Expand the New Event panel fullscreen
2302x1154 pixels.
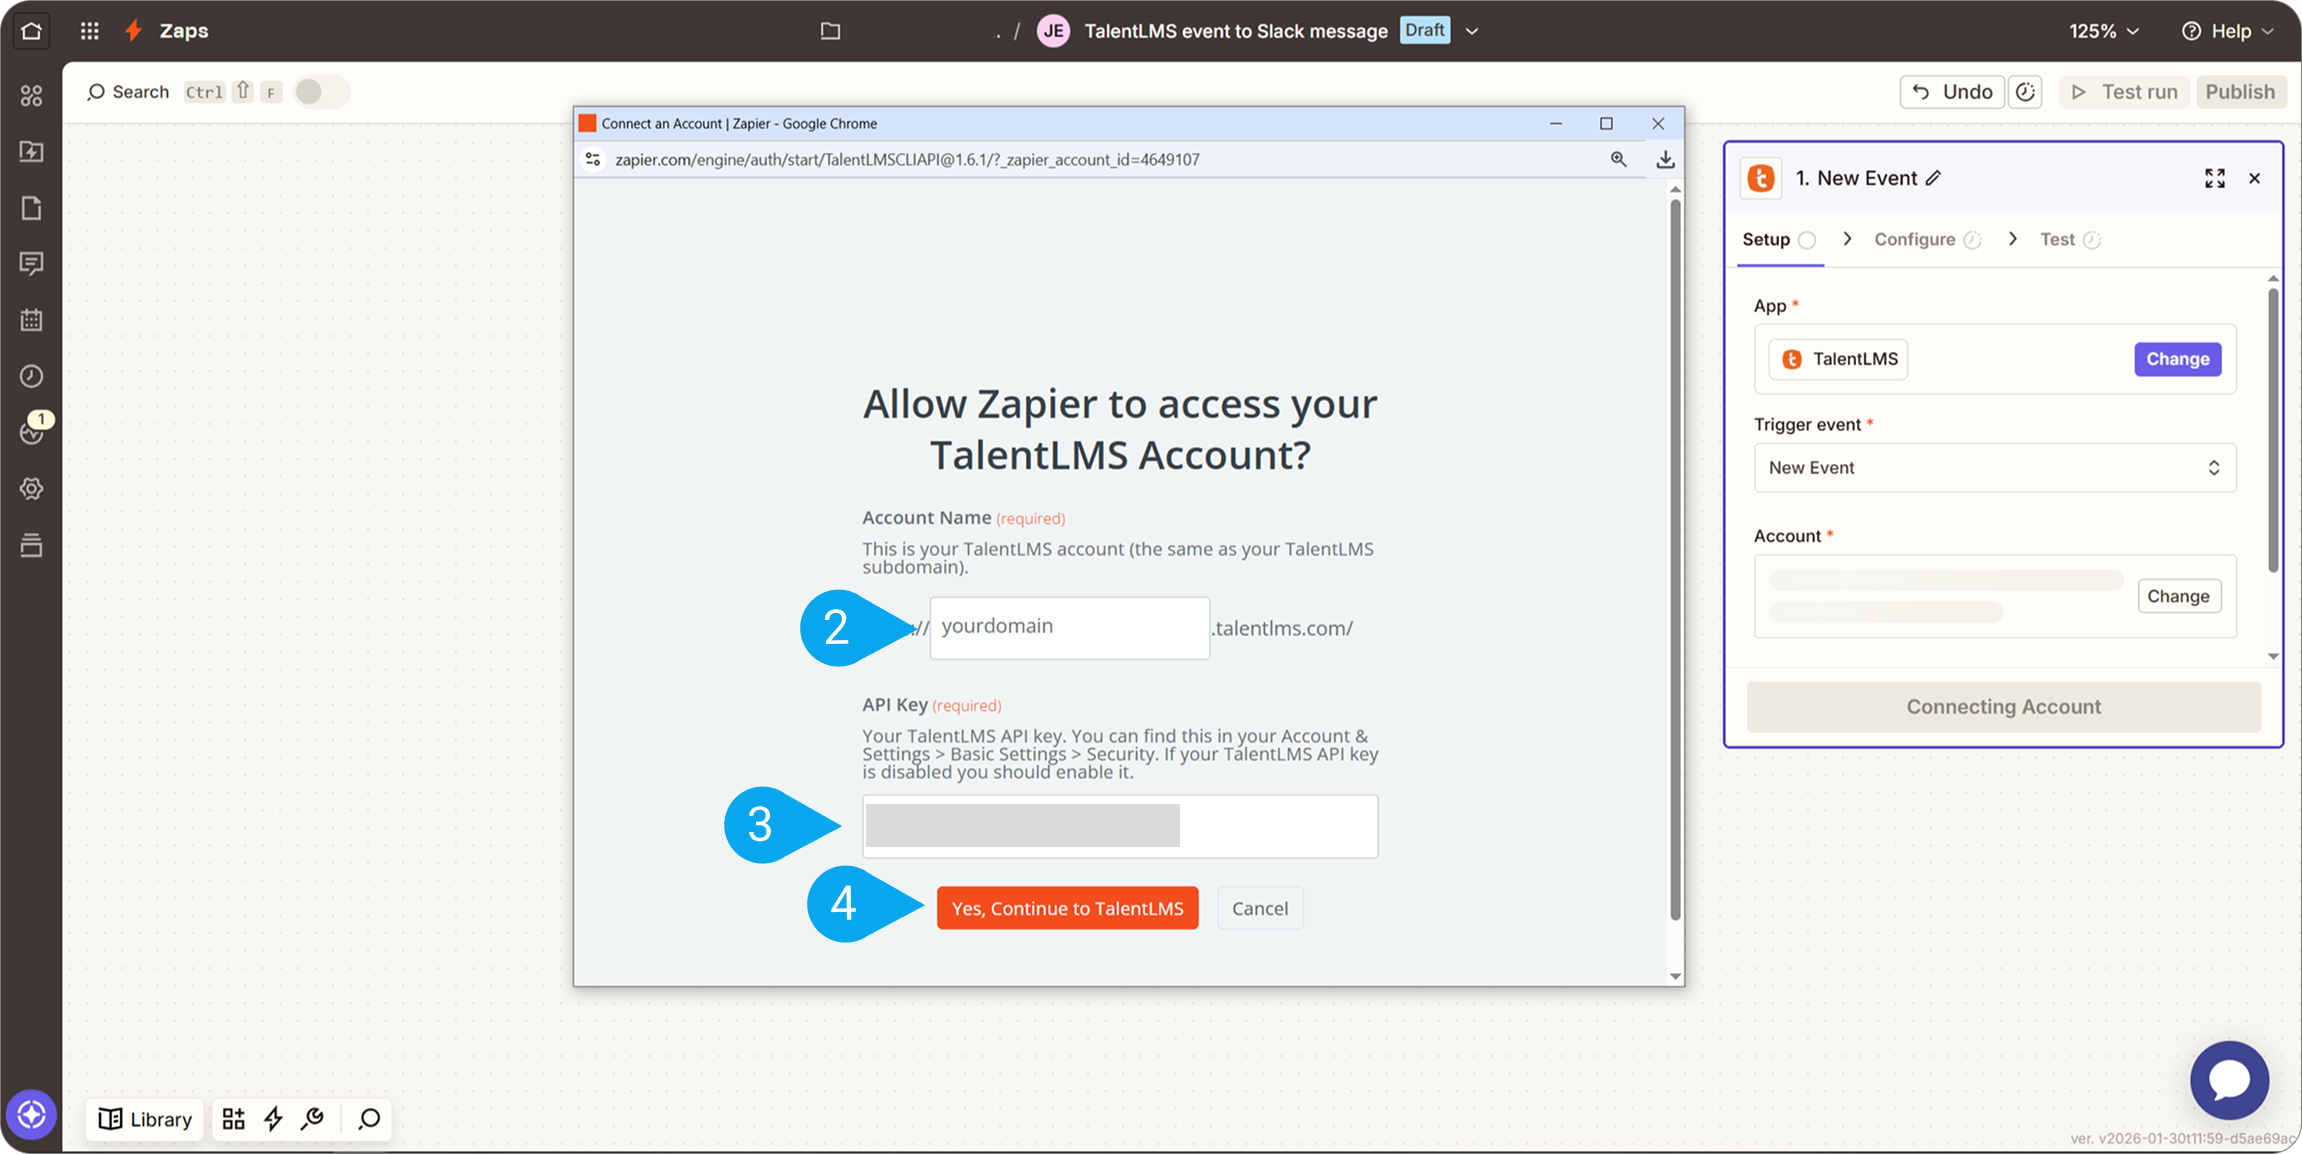click(2214, 178)
